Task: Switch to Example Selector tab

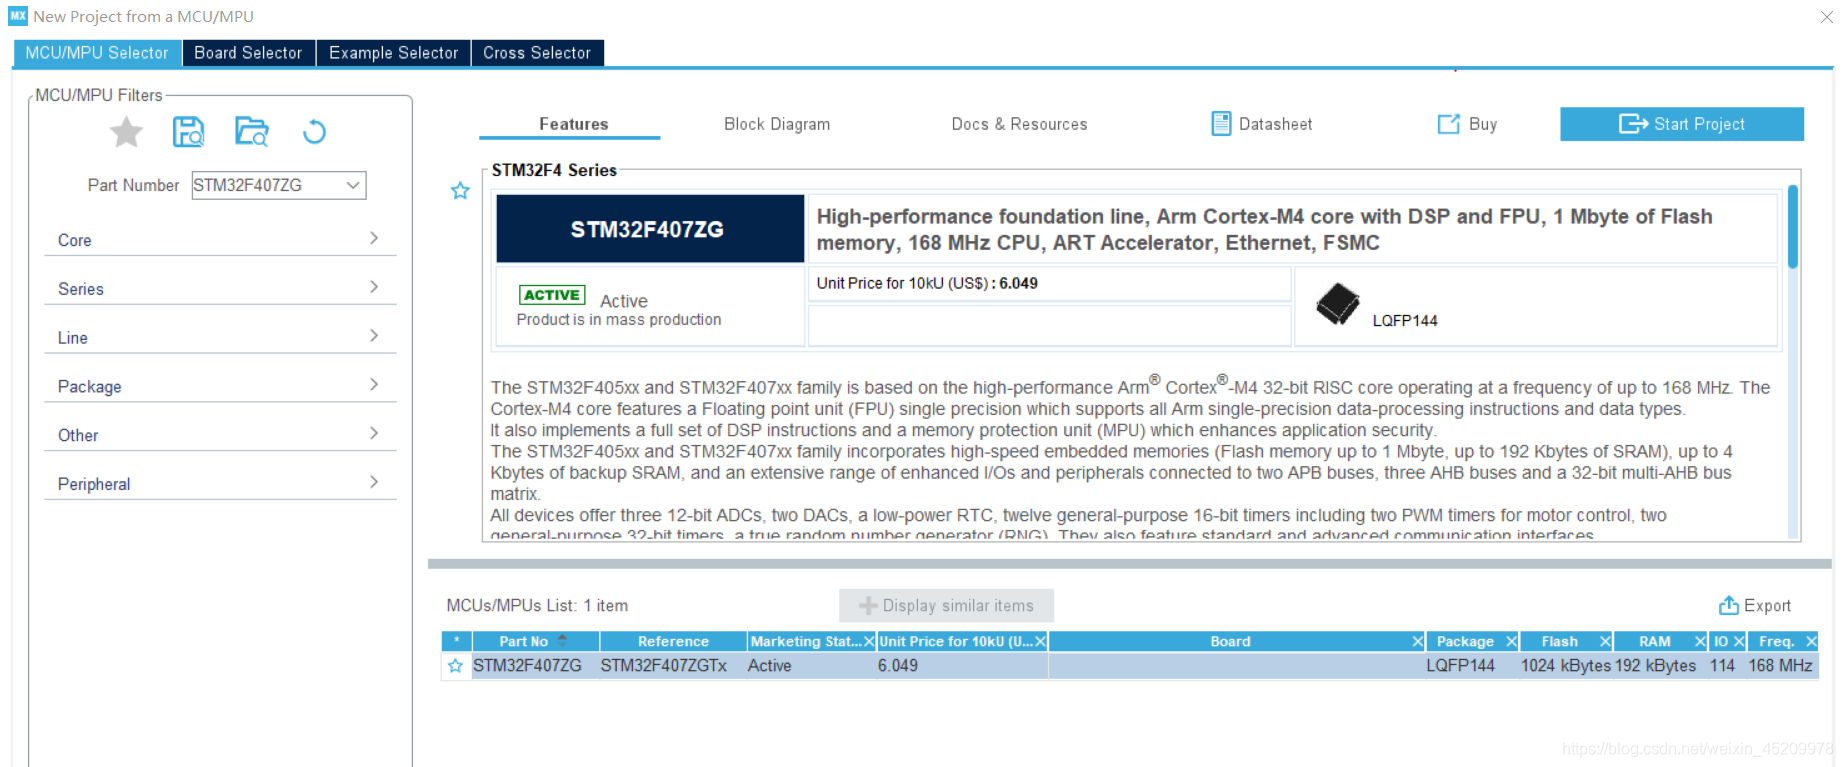Action: [x=394, y=53]
